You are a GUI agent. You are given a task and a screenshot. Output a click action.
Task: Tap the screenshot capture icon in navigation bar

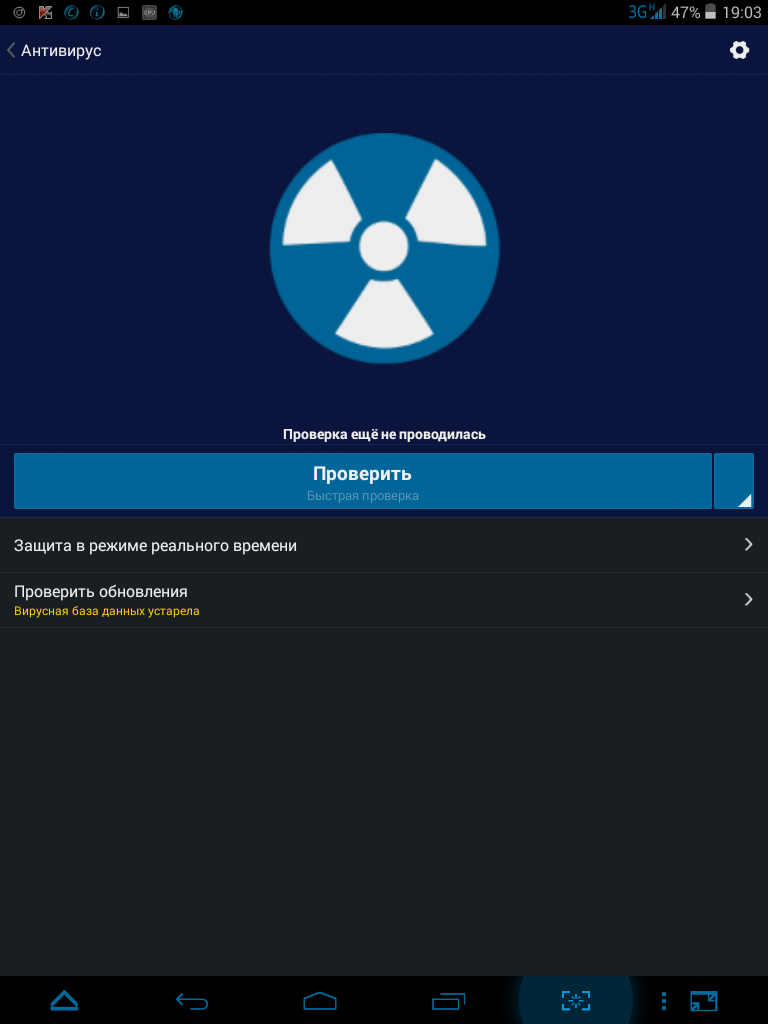coord(575,1000)
